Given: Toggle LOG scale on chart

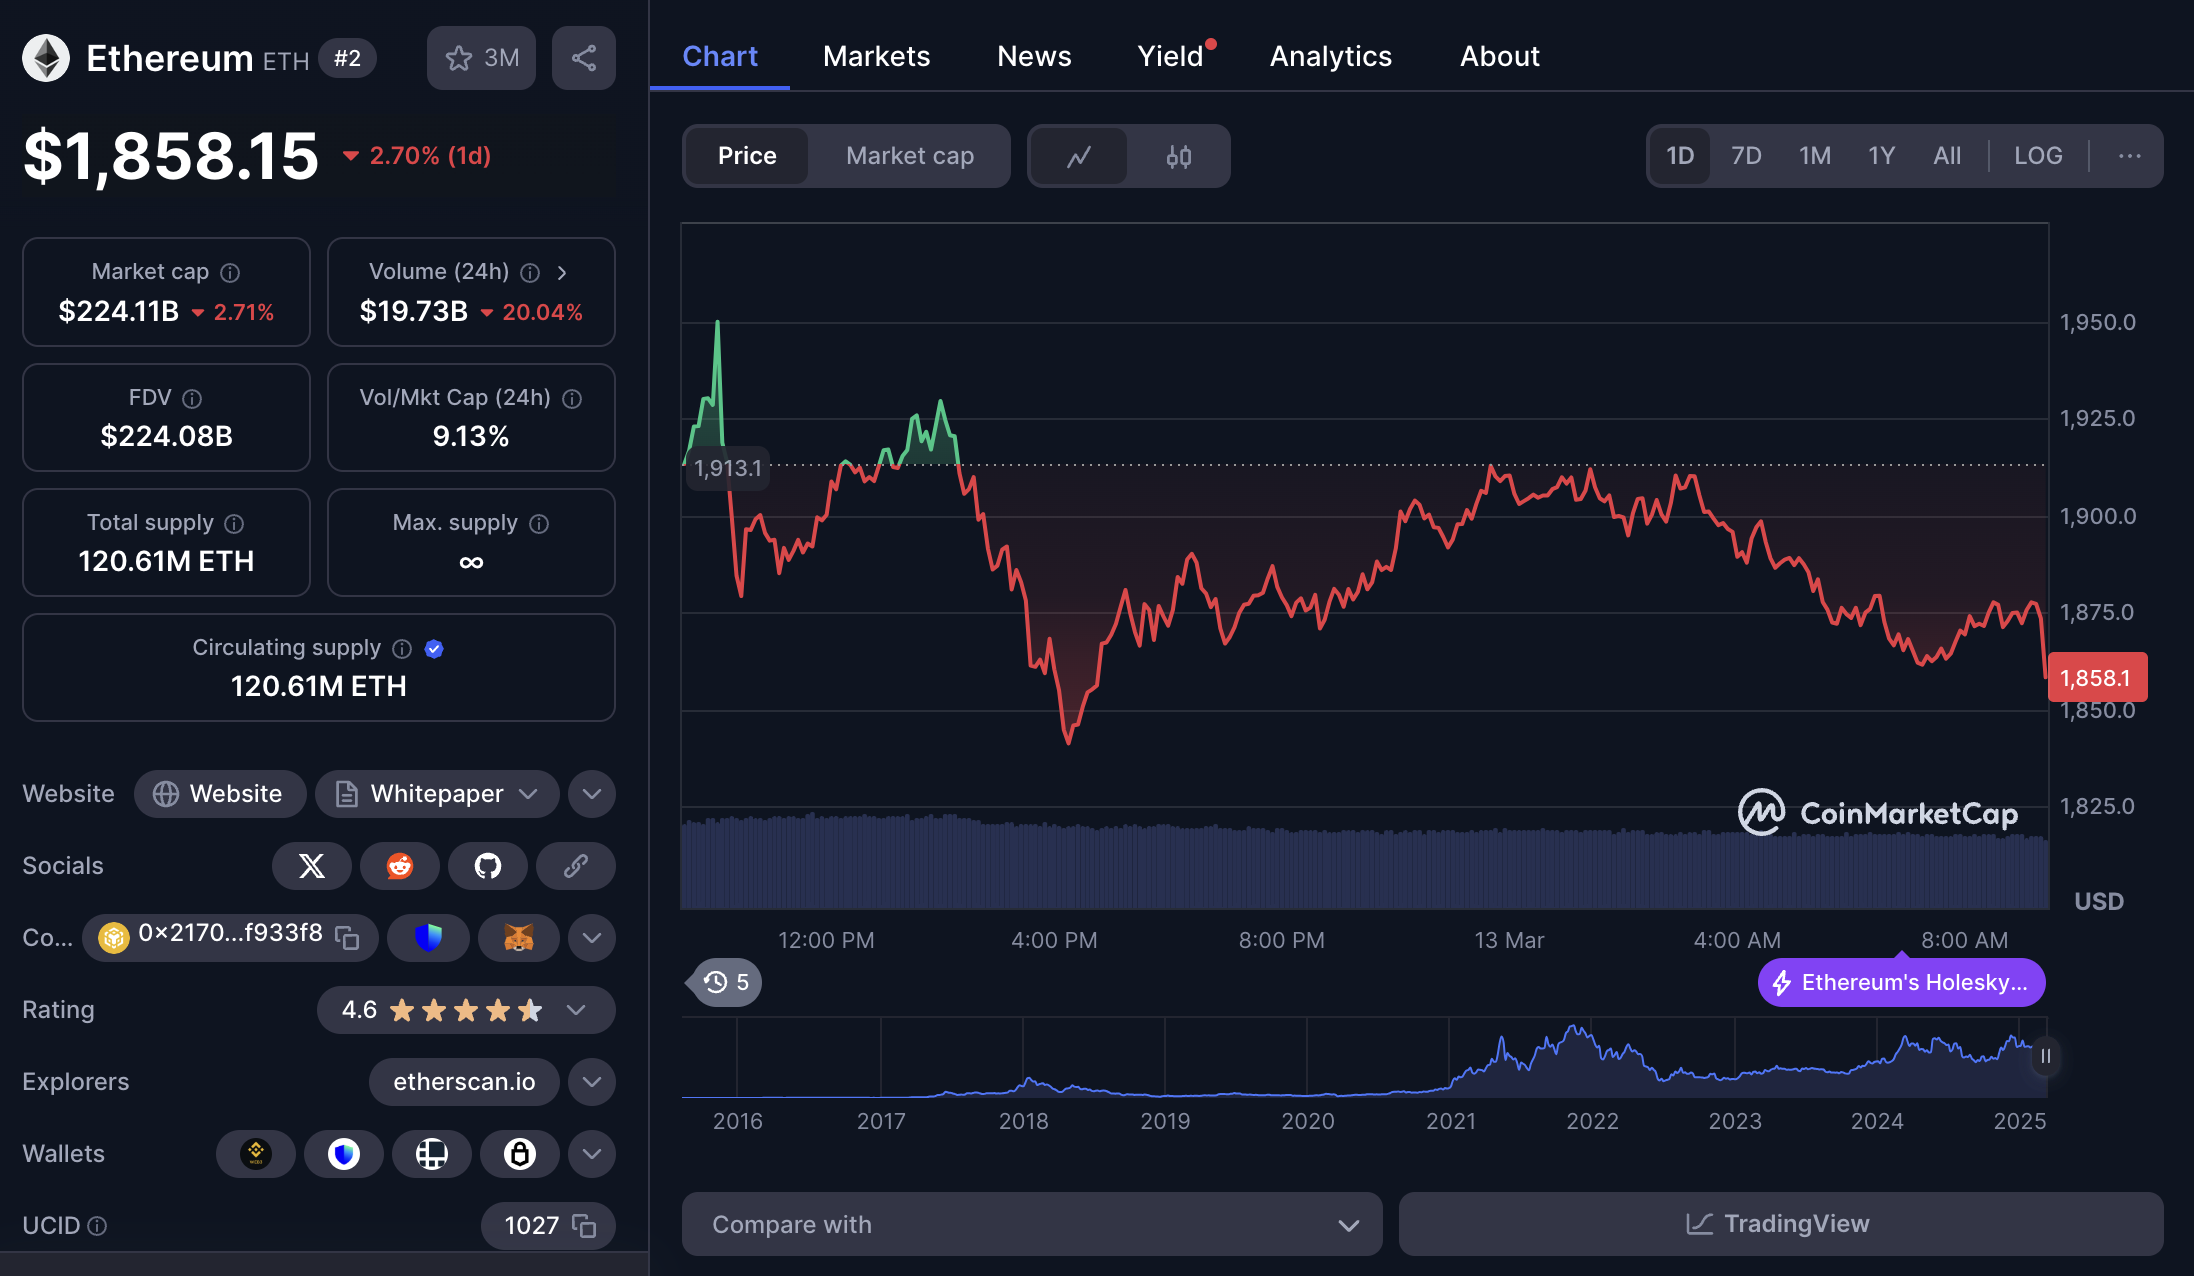Looking at the screenshot, I should click(2038, 156).
